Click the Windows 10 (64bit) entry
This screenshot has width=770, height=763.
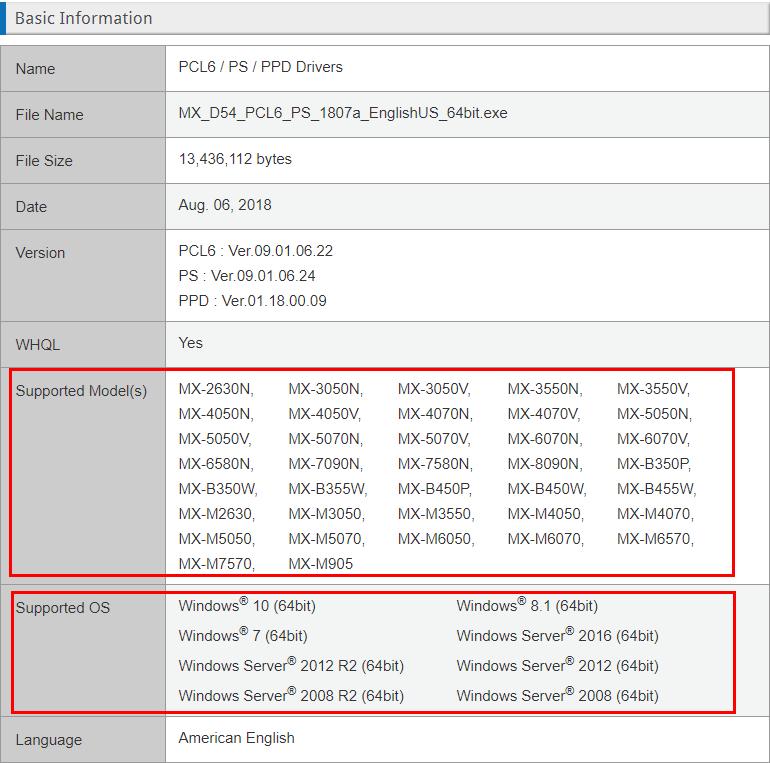[x=247, y=606]
